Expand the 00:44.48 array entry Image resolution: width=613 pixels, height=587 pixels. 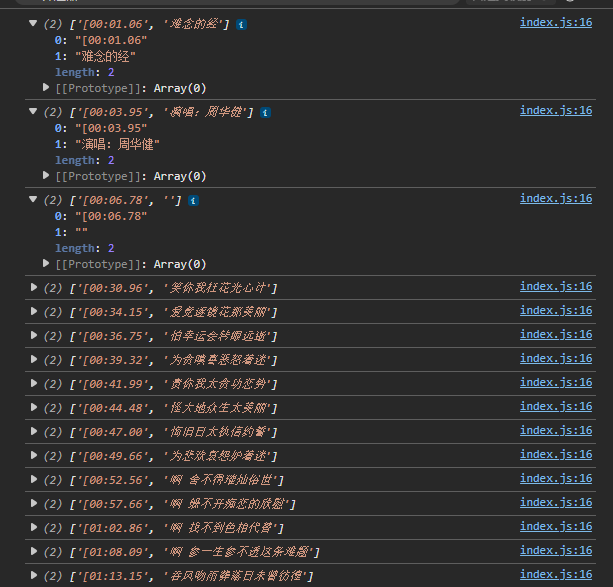(34, 407)
